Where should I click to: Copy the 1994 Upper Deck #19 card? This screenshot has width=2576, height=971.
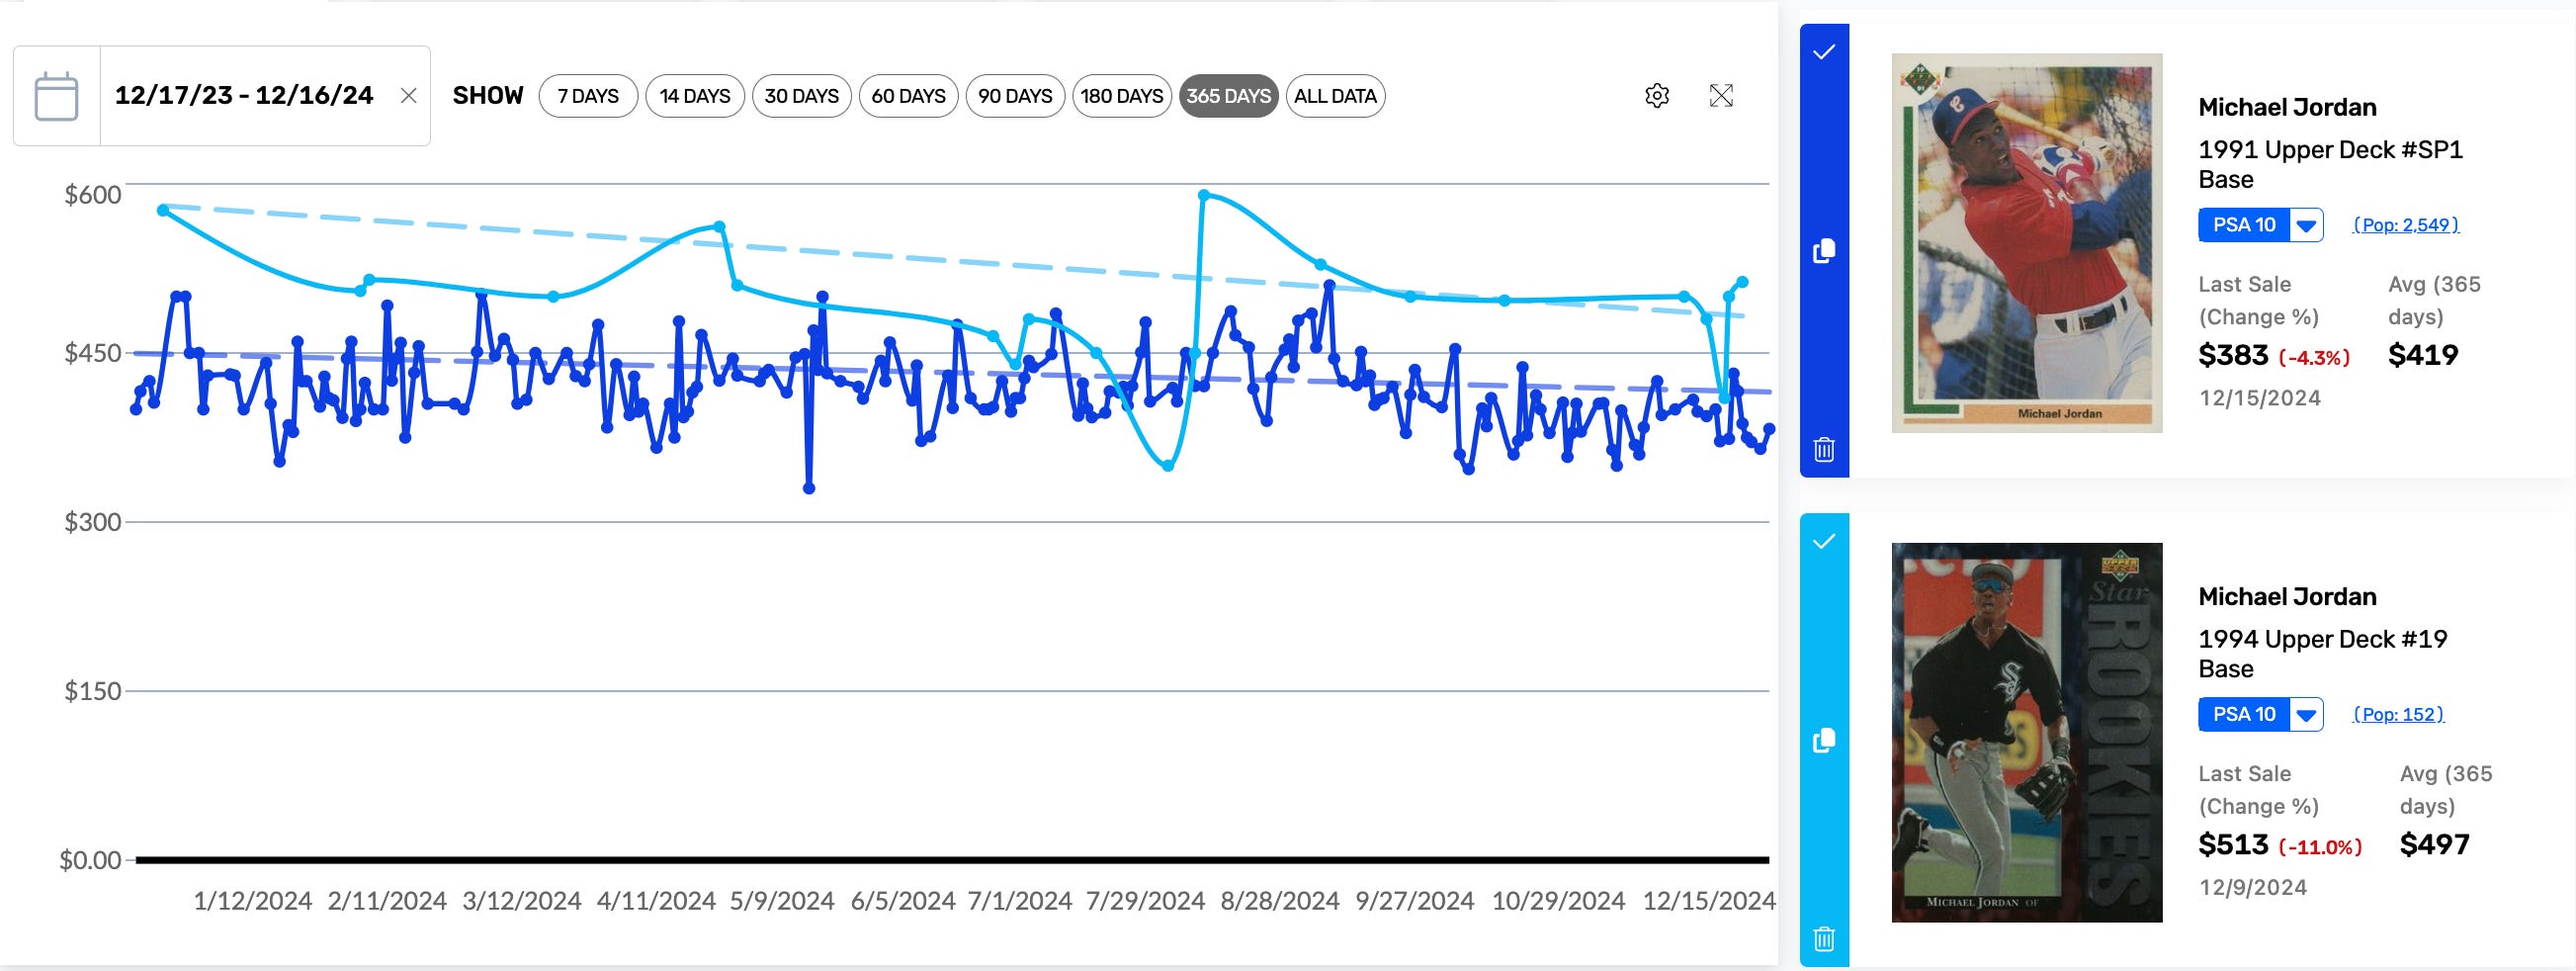coord(1824,741)
